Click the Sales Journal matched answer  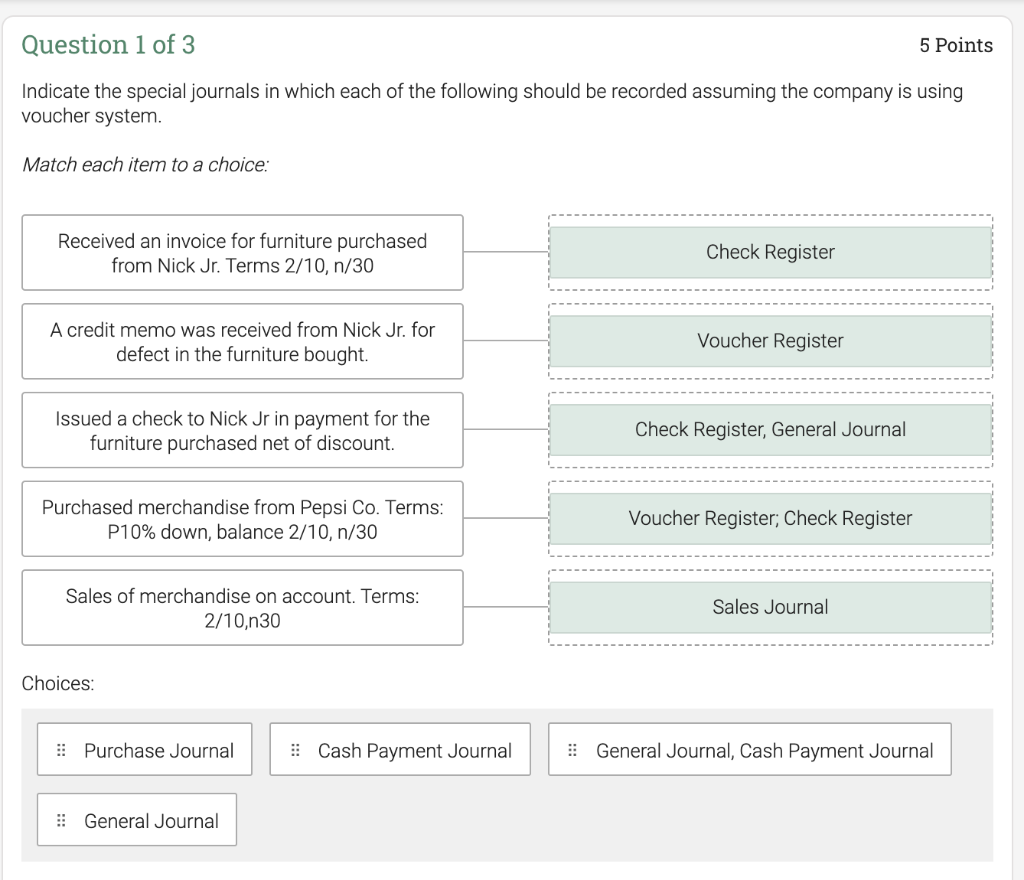coord(771,607)
